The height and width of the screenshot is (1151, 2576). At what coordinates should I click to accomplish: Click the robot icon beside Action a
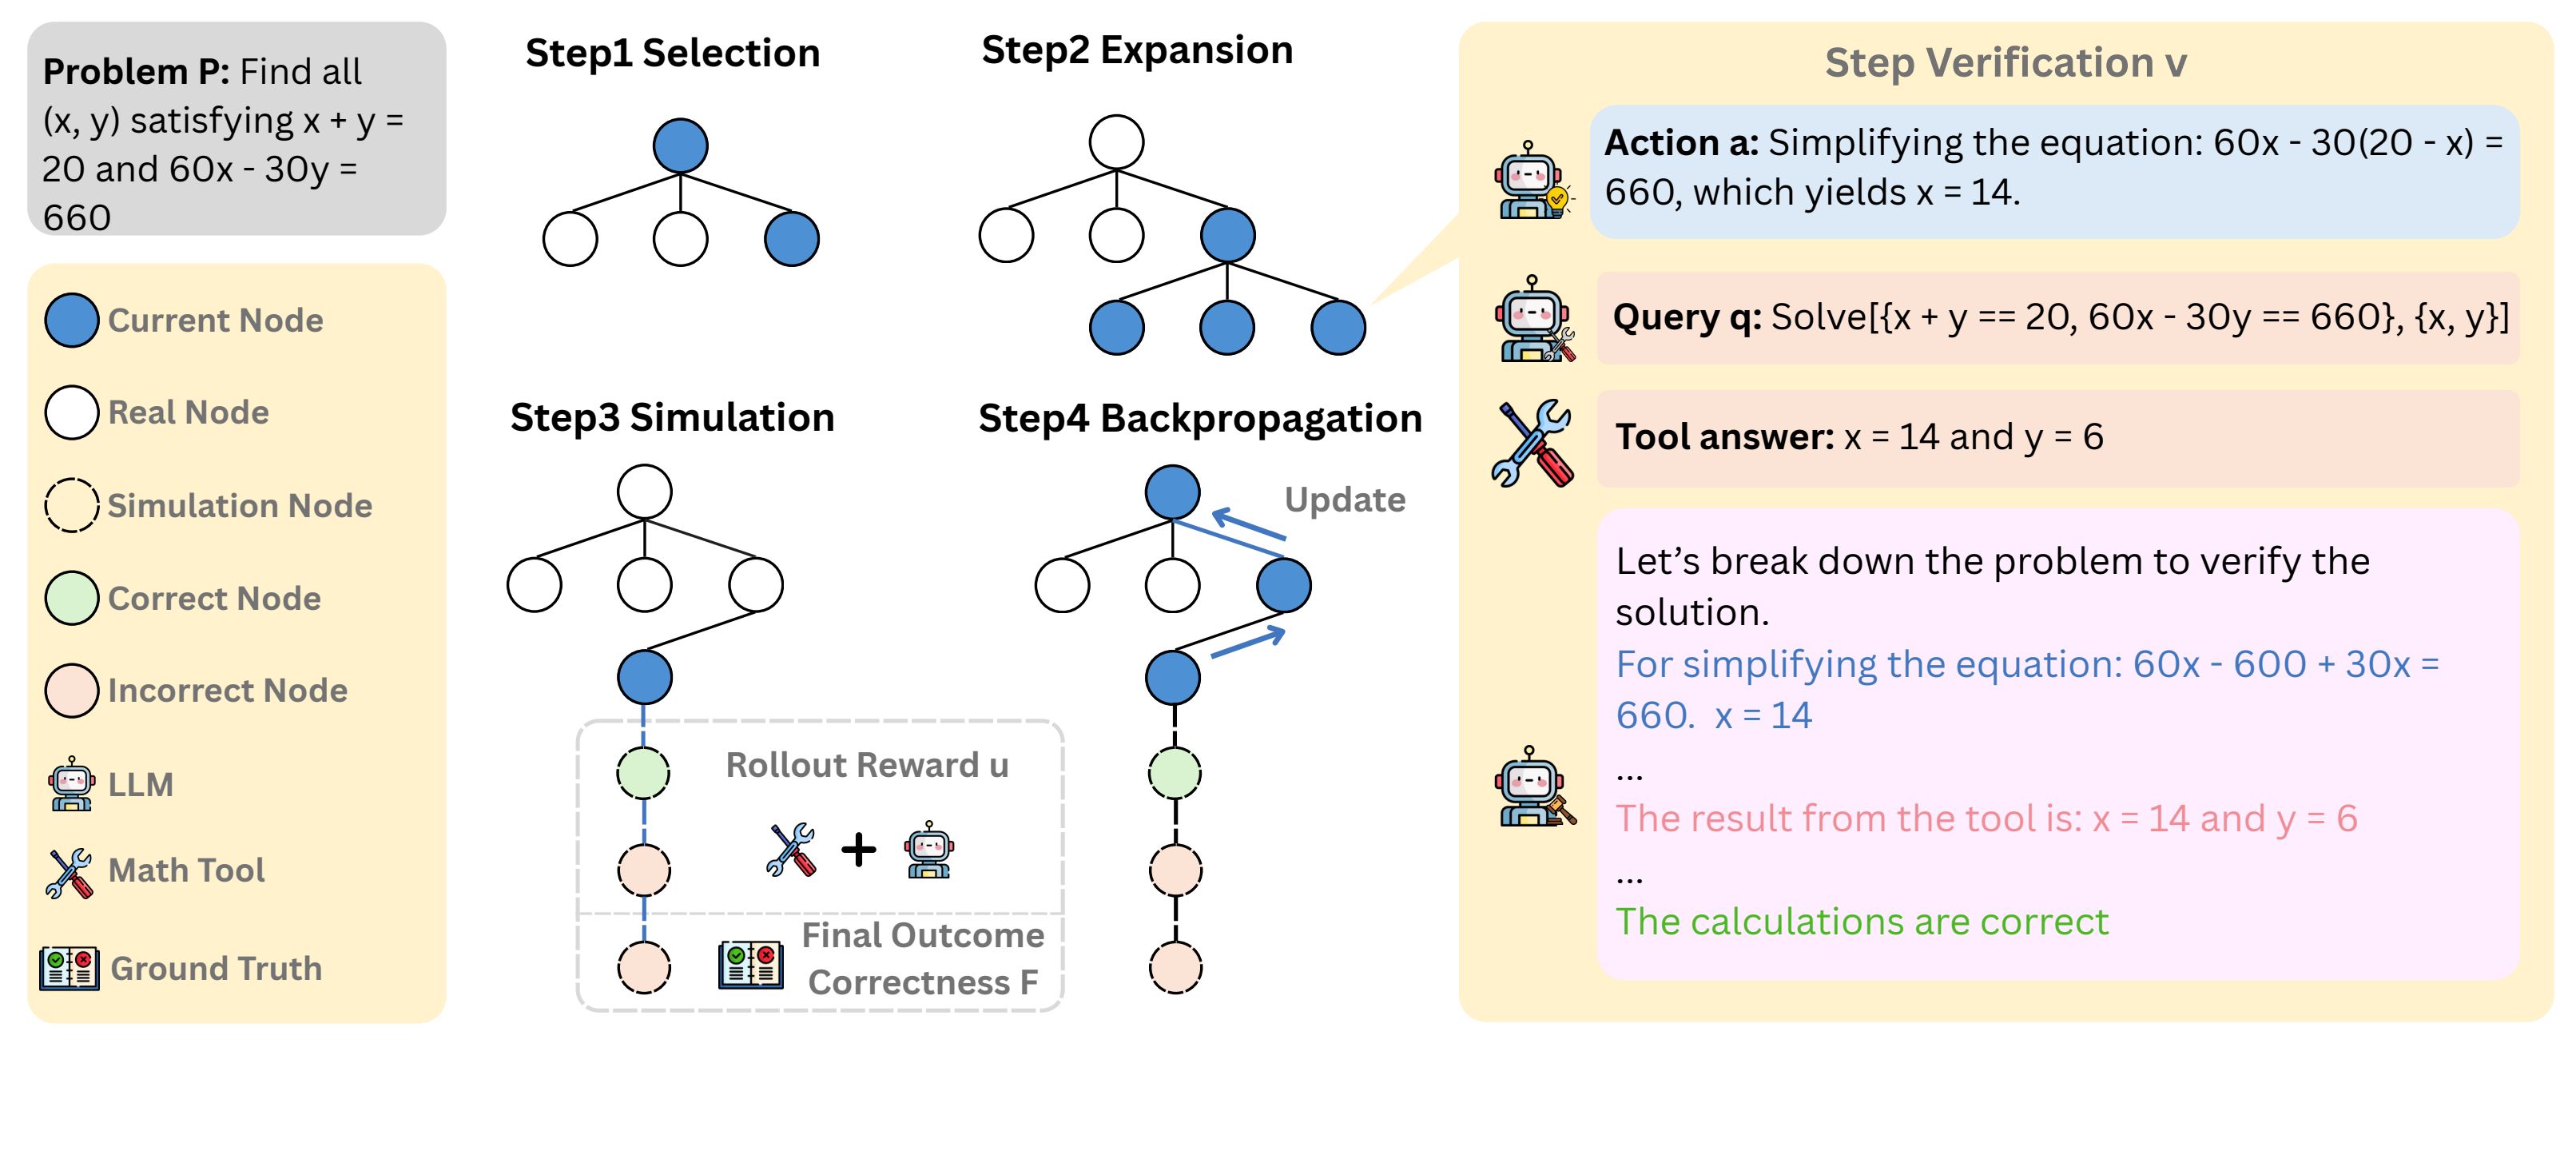point(1531,181)
